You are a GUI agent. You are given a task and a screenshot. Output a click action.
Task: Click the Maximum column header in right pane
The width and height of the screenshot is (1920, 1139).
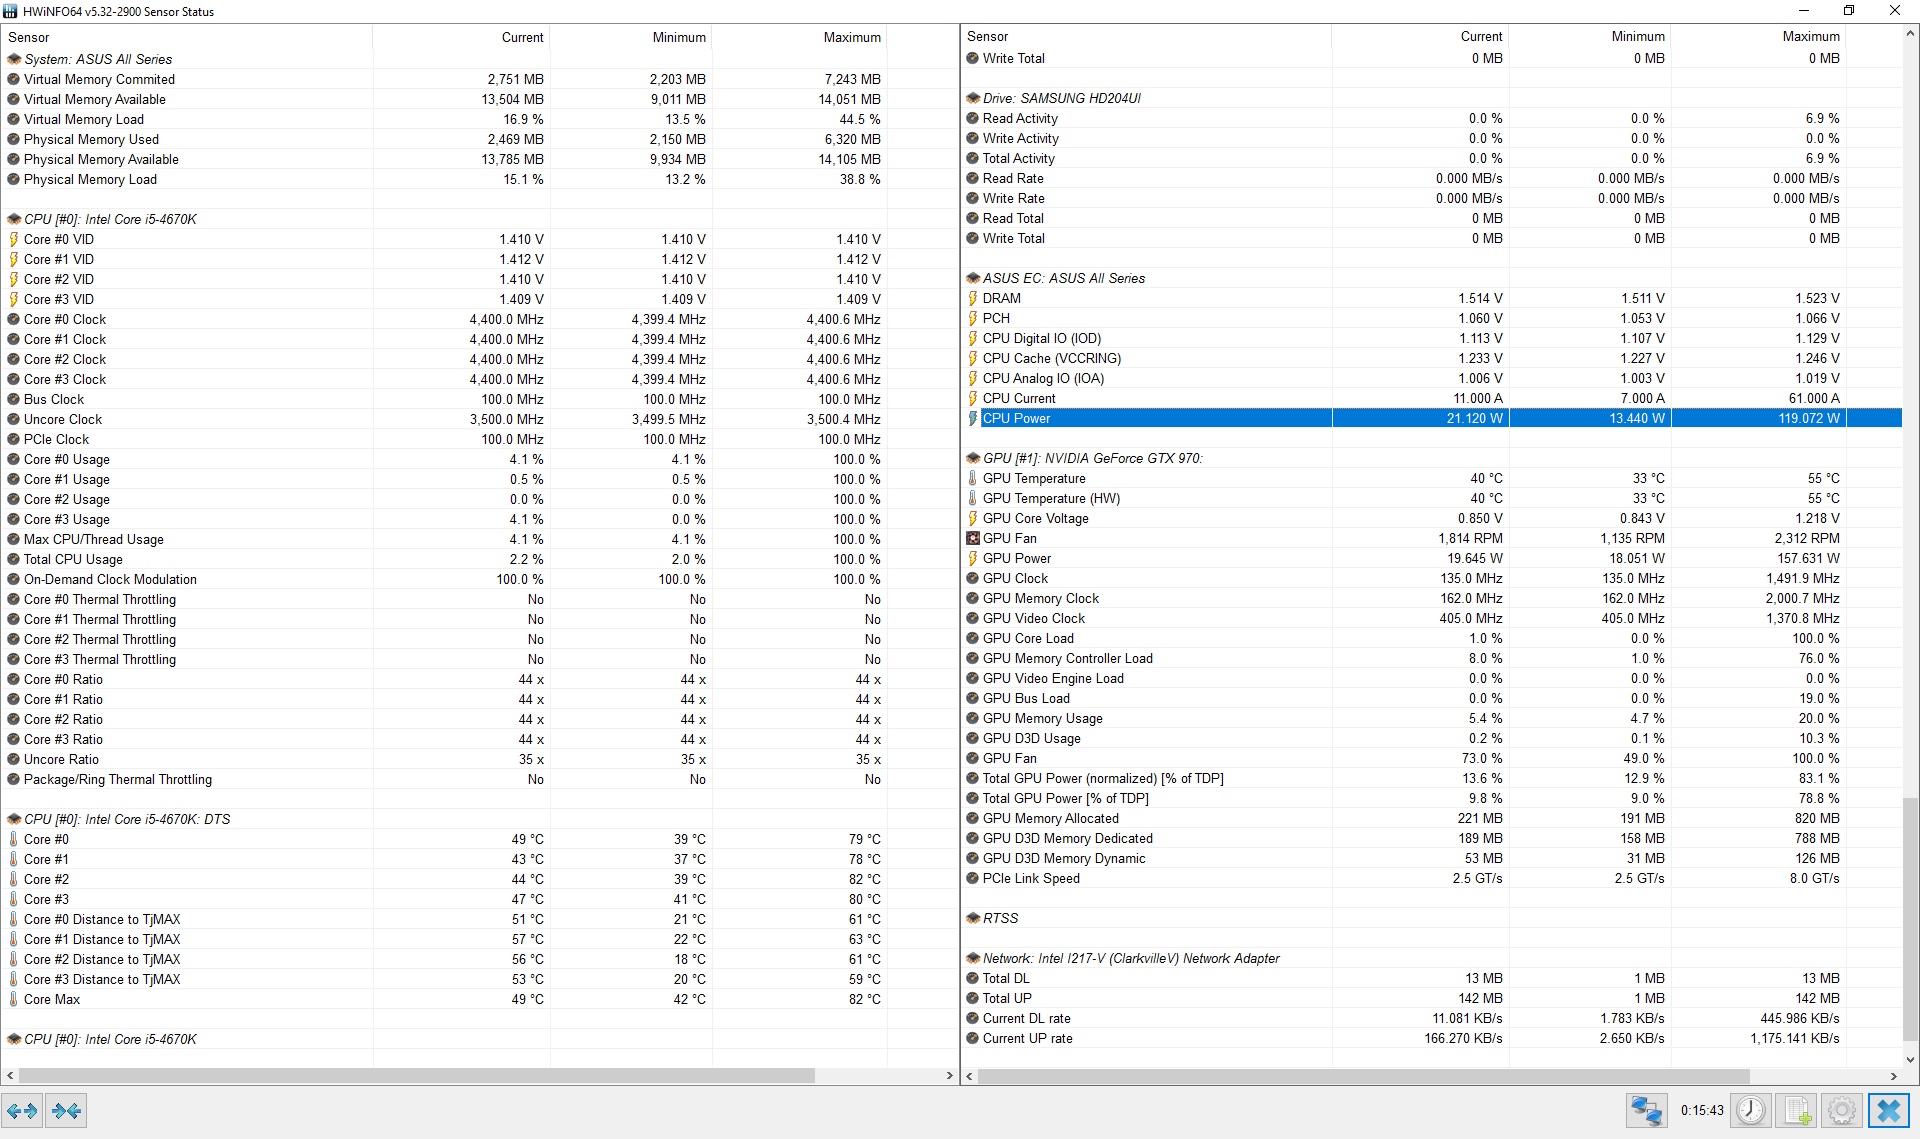(x=1758, y=36)
